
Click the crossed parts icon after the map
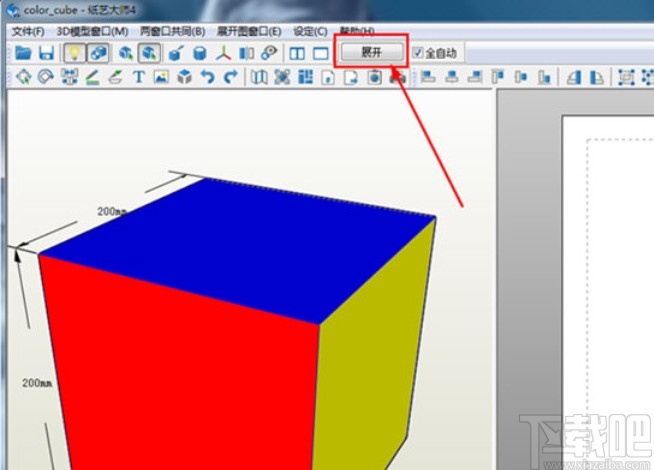pyautogui.click(x=282, y=77)
